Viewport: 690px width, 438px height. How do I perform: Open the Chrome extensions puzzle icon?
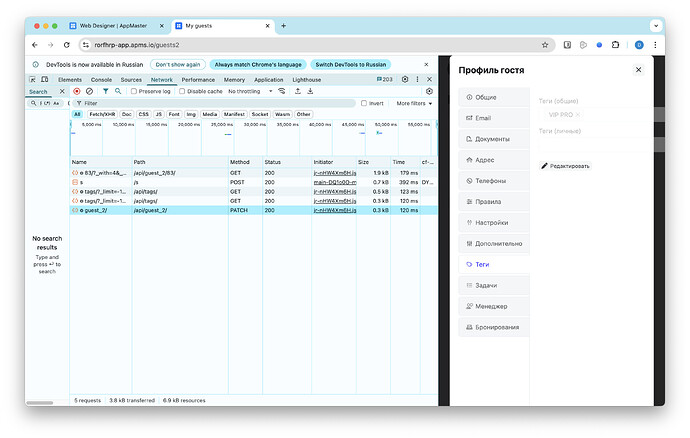(x=615, y=45)
